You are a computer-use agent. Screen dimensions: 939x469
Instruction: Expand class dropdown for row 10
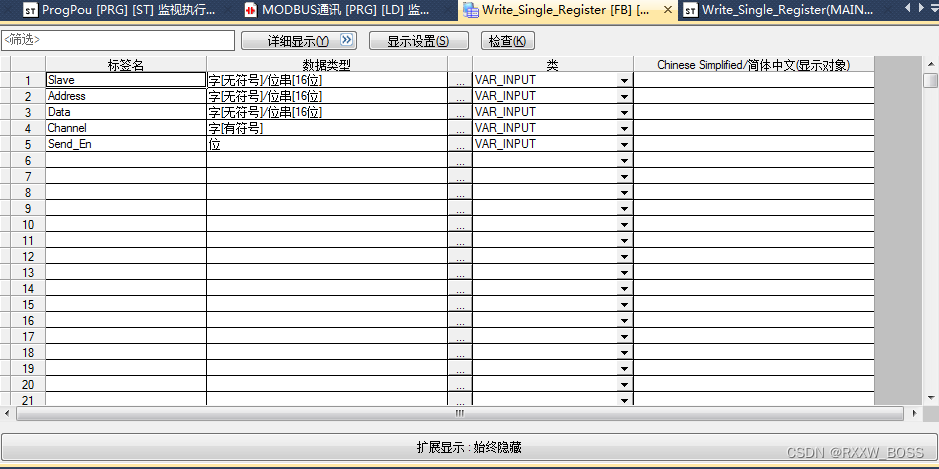coord(625,225)
